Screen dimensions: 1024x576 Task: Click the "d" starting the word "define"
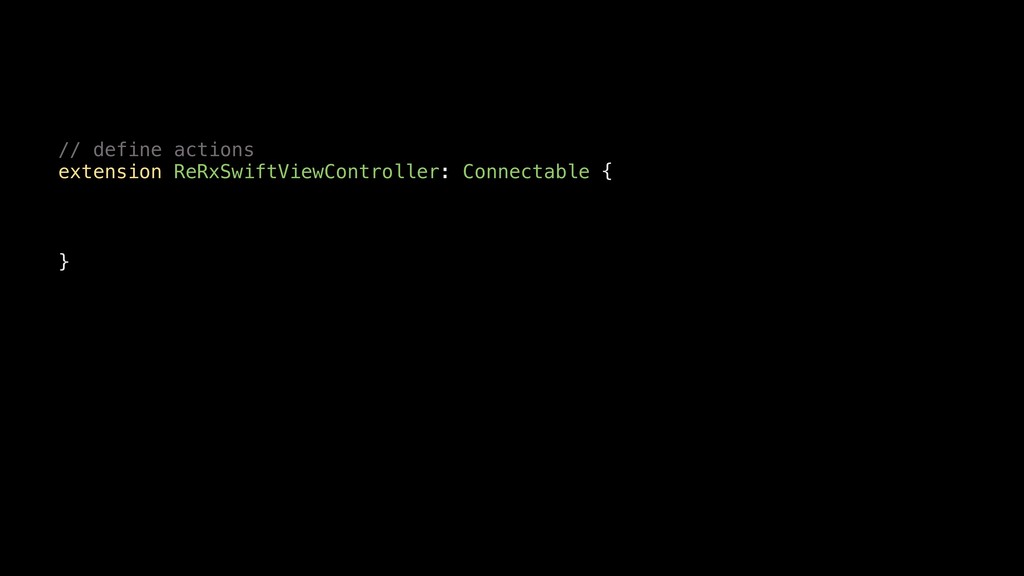[99, 150]
